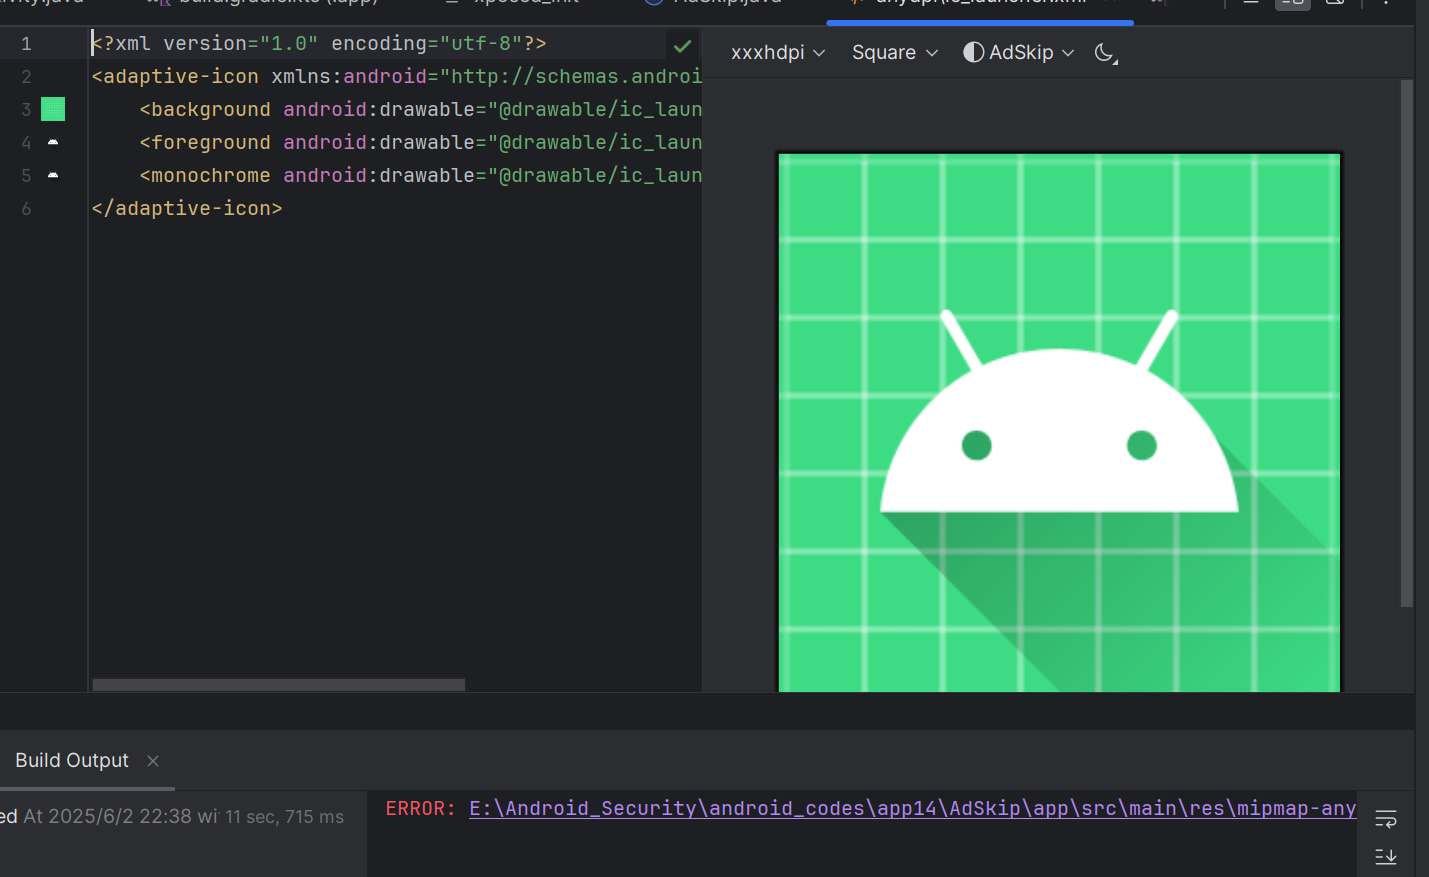Close the Build Output tab
1429x877 pixels.
(x=153, y=761)
